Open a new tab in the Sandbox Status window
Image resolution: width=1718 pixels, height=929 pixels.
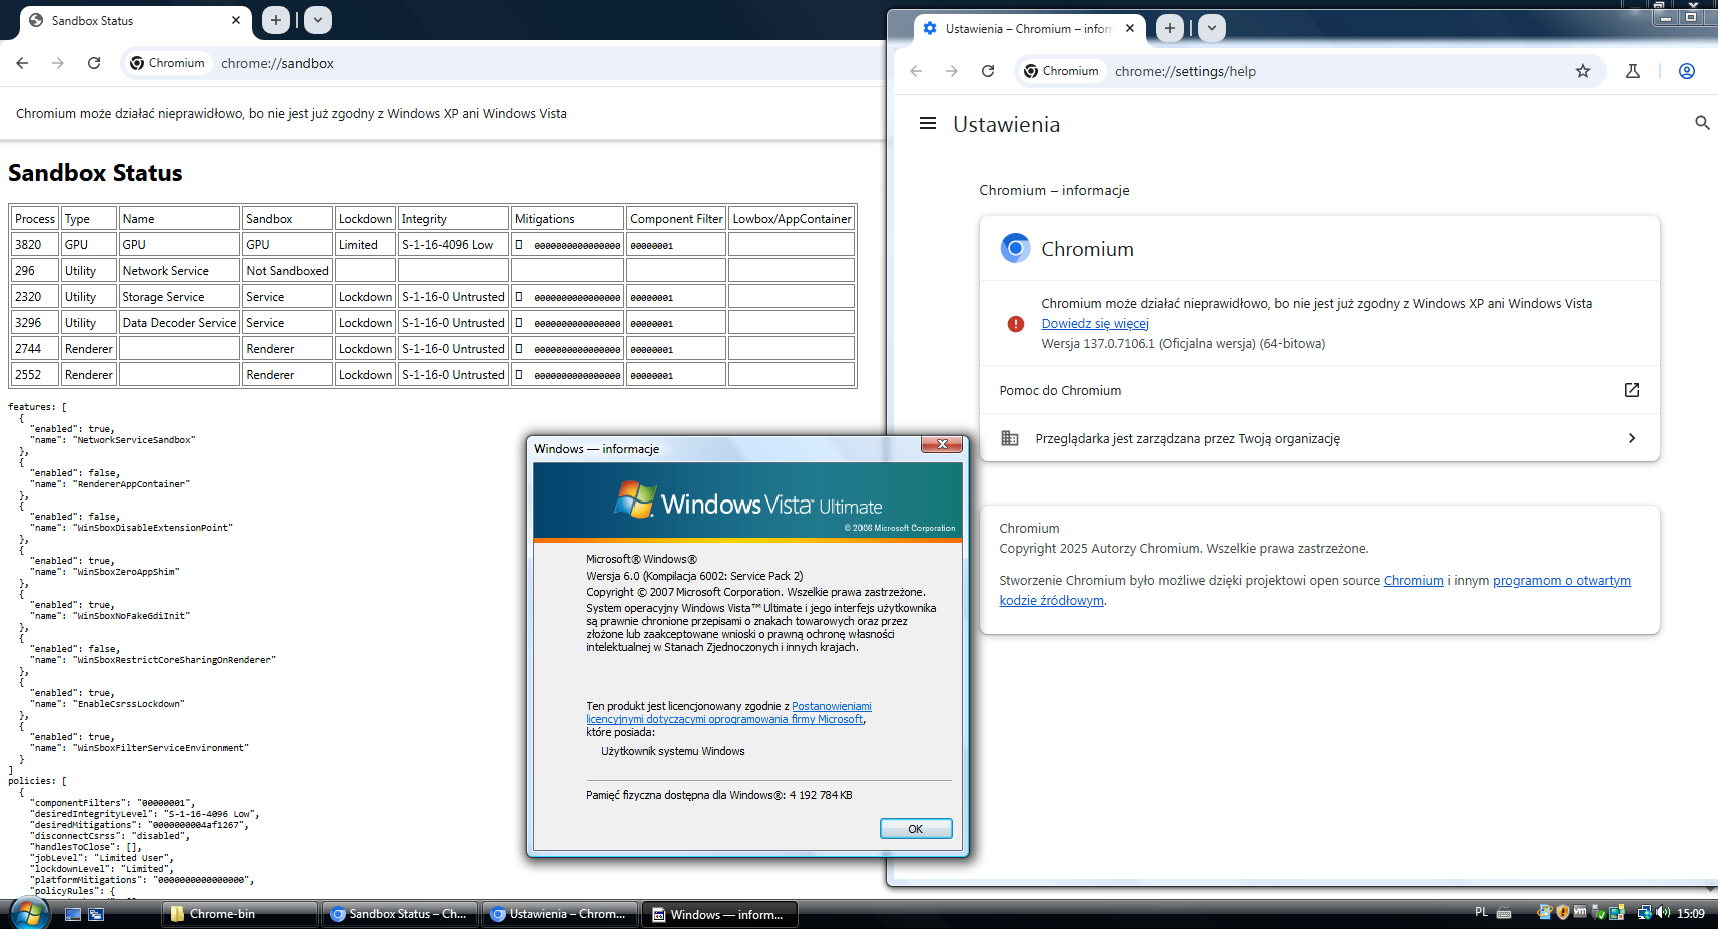[276, 20]
